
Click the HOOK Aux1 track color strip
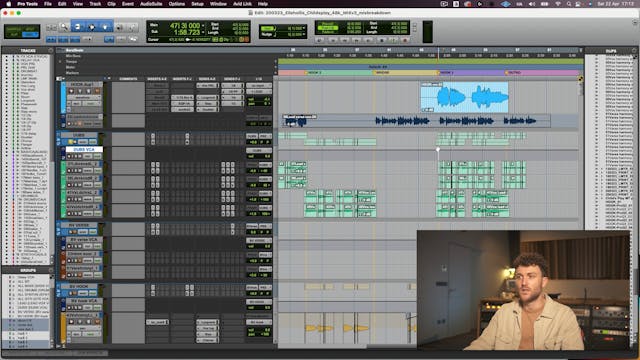point(63,98)
